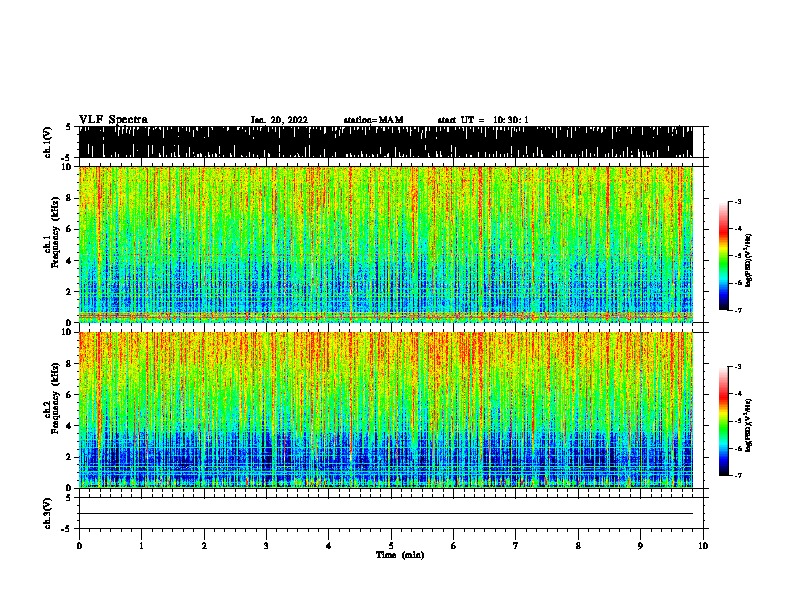792x612 pixels.
Task: Click the "8" tick on ch.2 frequency axis
Action: (70, 364)
